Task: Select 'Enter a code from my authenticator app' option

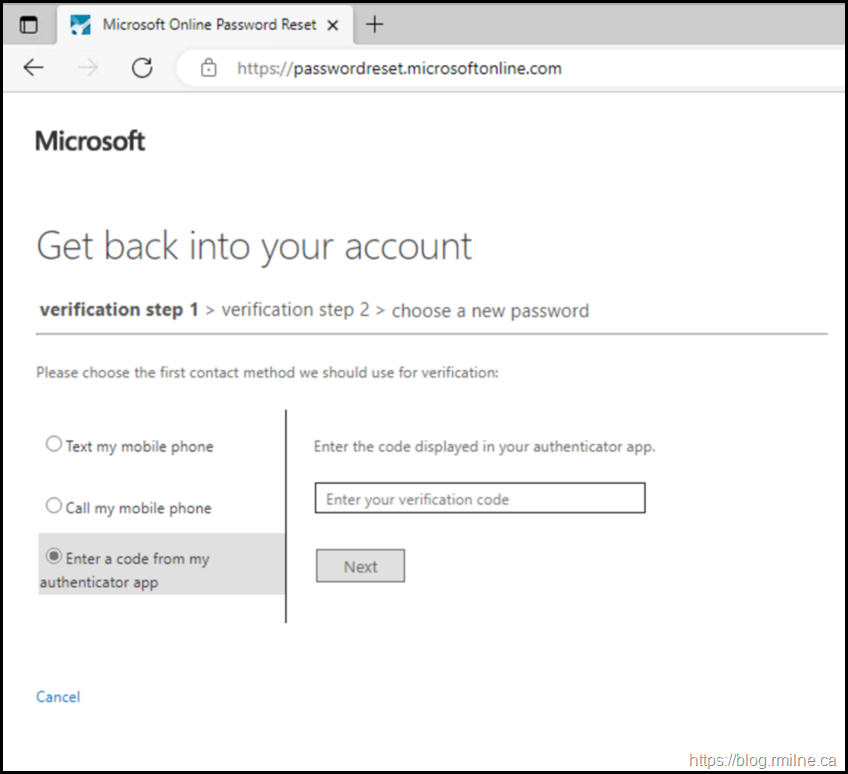Action: [54, 557]
